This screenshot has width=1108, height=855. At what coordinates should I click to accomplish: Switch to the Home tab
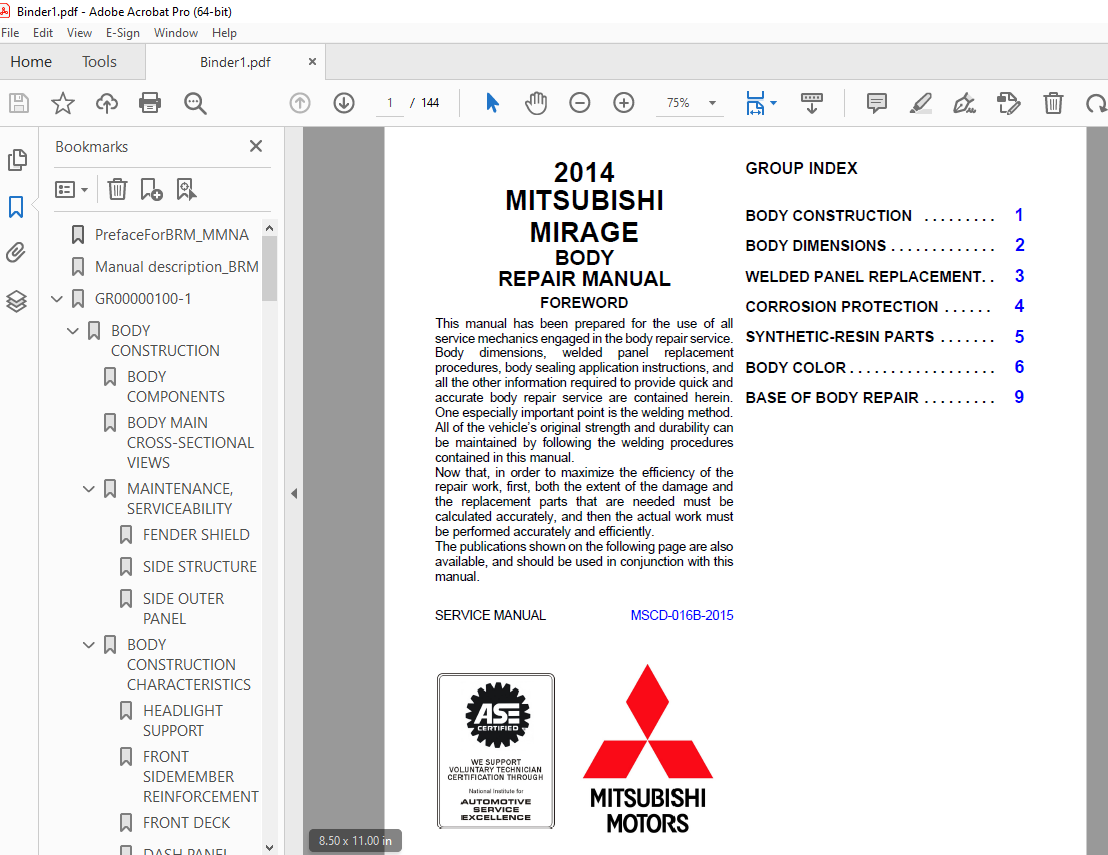pyautogui.click(x=31, y=61)
